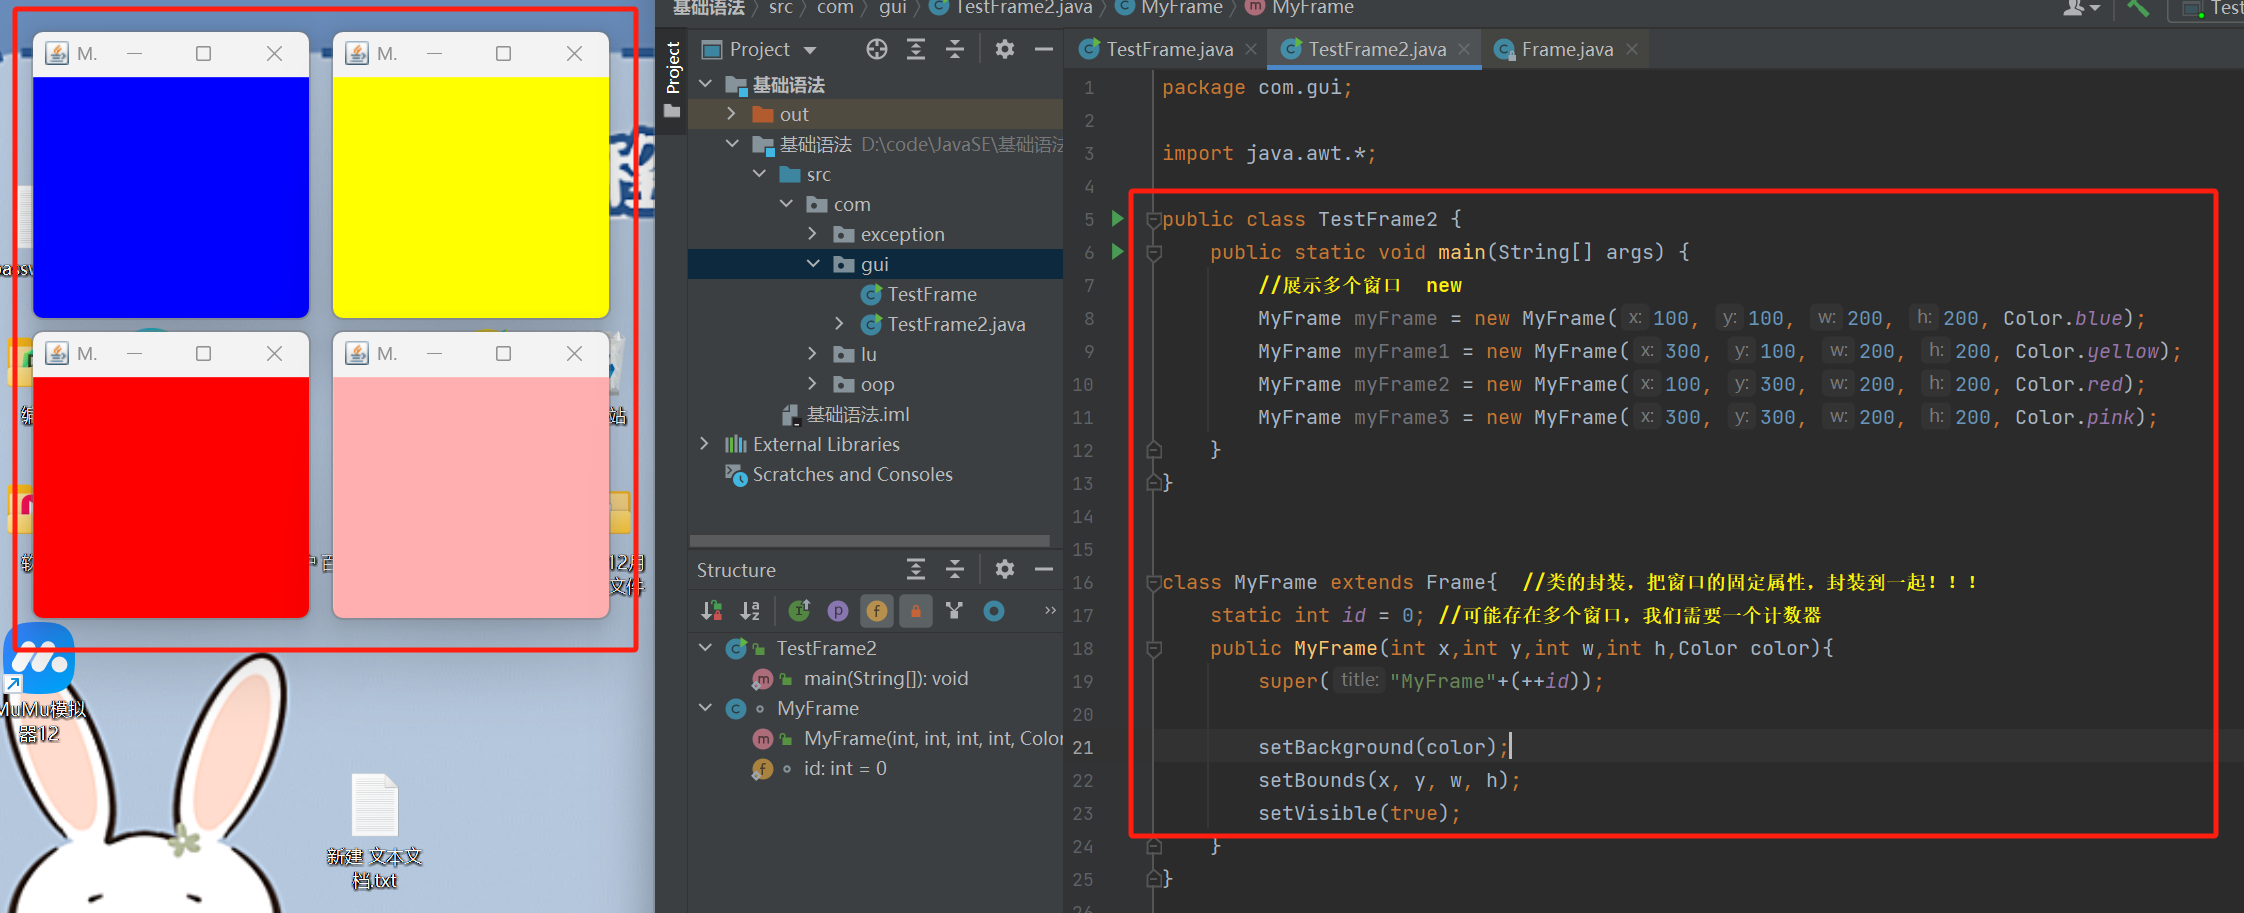Viewport: 2244px width, 913px height.
Task: Expand the lu package
Action: click(x=813, y=354)
